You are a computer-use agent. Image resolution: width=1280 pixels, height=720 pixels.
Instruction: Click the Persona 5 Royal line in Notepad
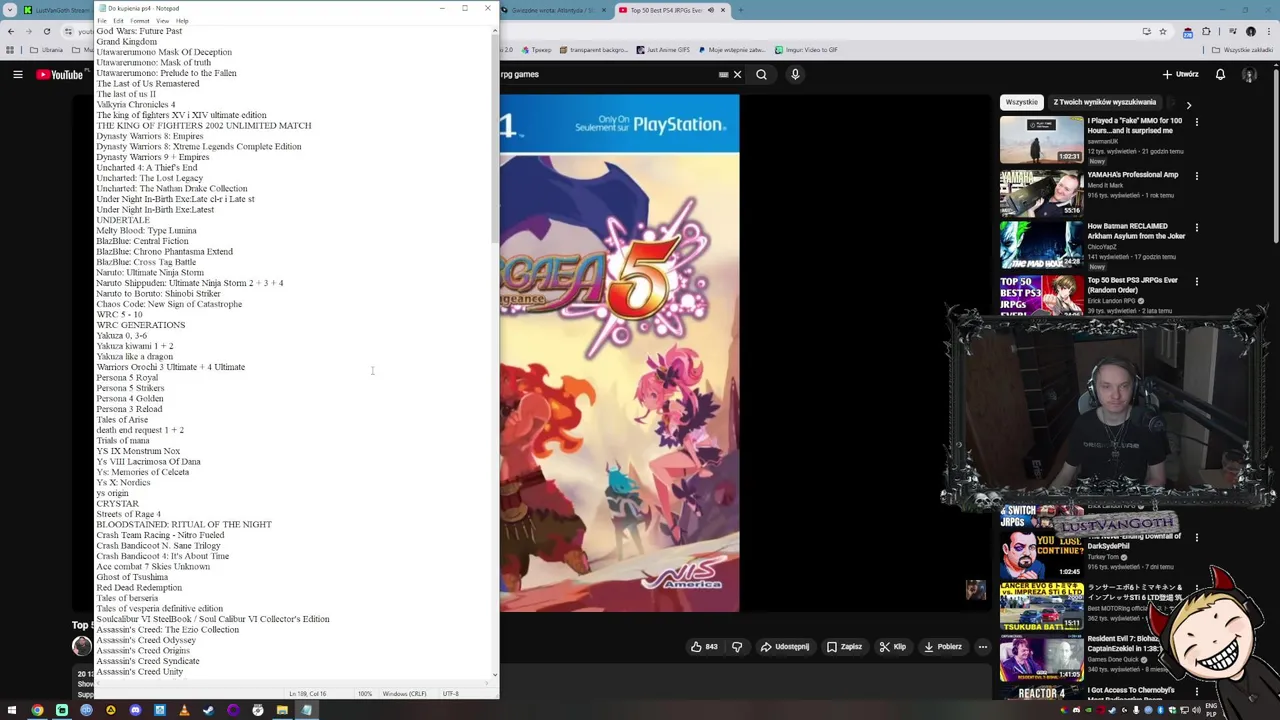click(127, 377)
